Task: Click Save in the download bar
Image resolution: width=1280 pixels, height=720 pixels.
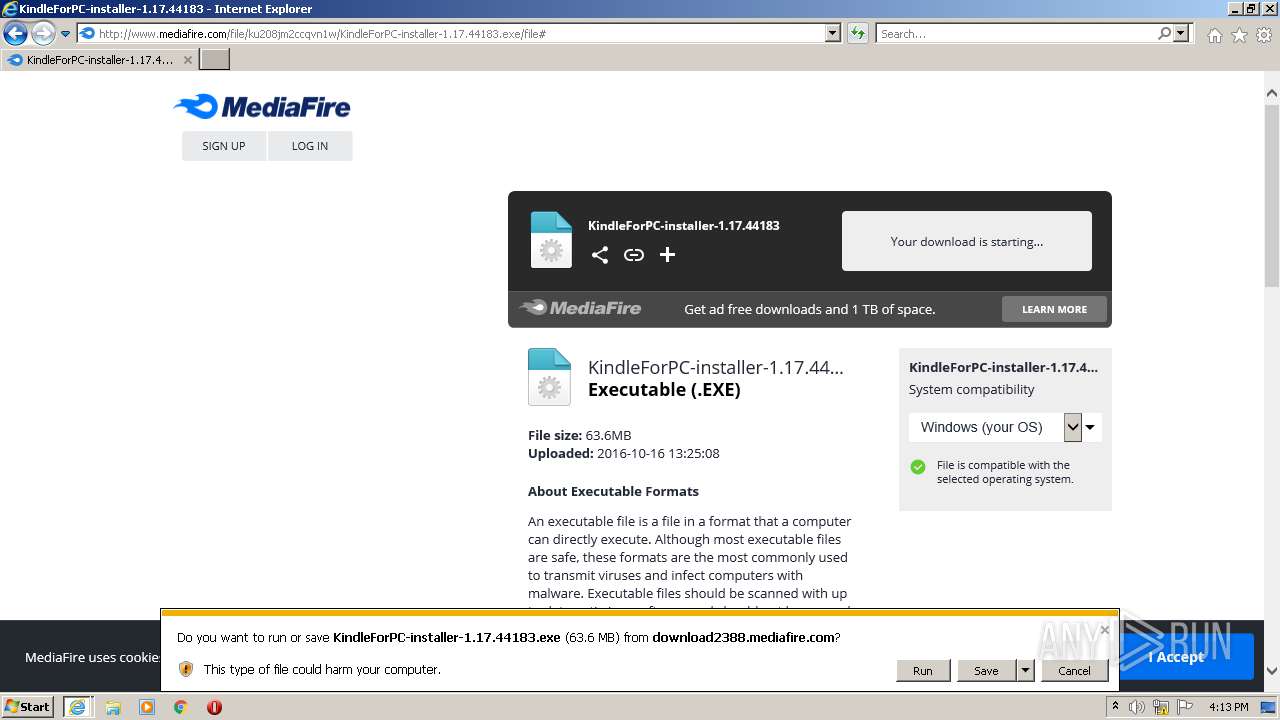Action: coord(986,671)
